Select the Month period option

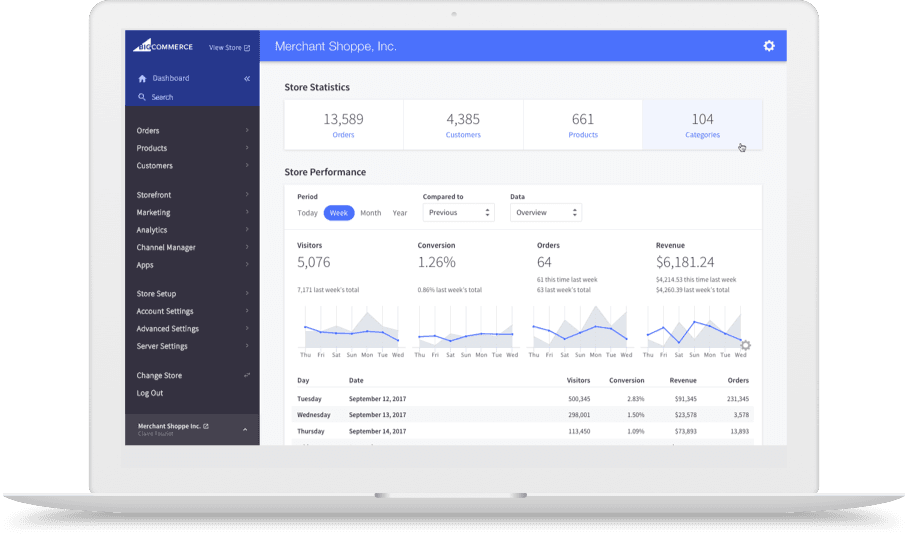370,213
